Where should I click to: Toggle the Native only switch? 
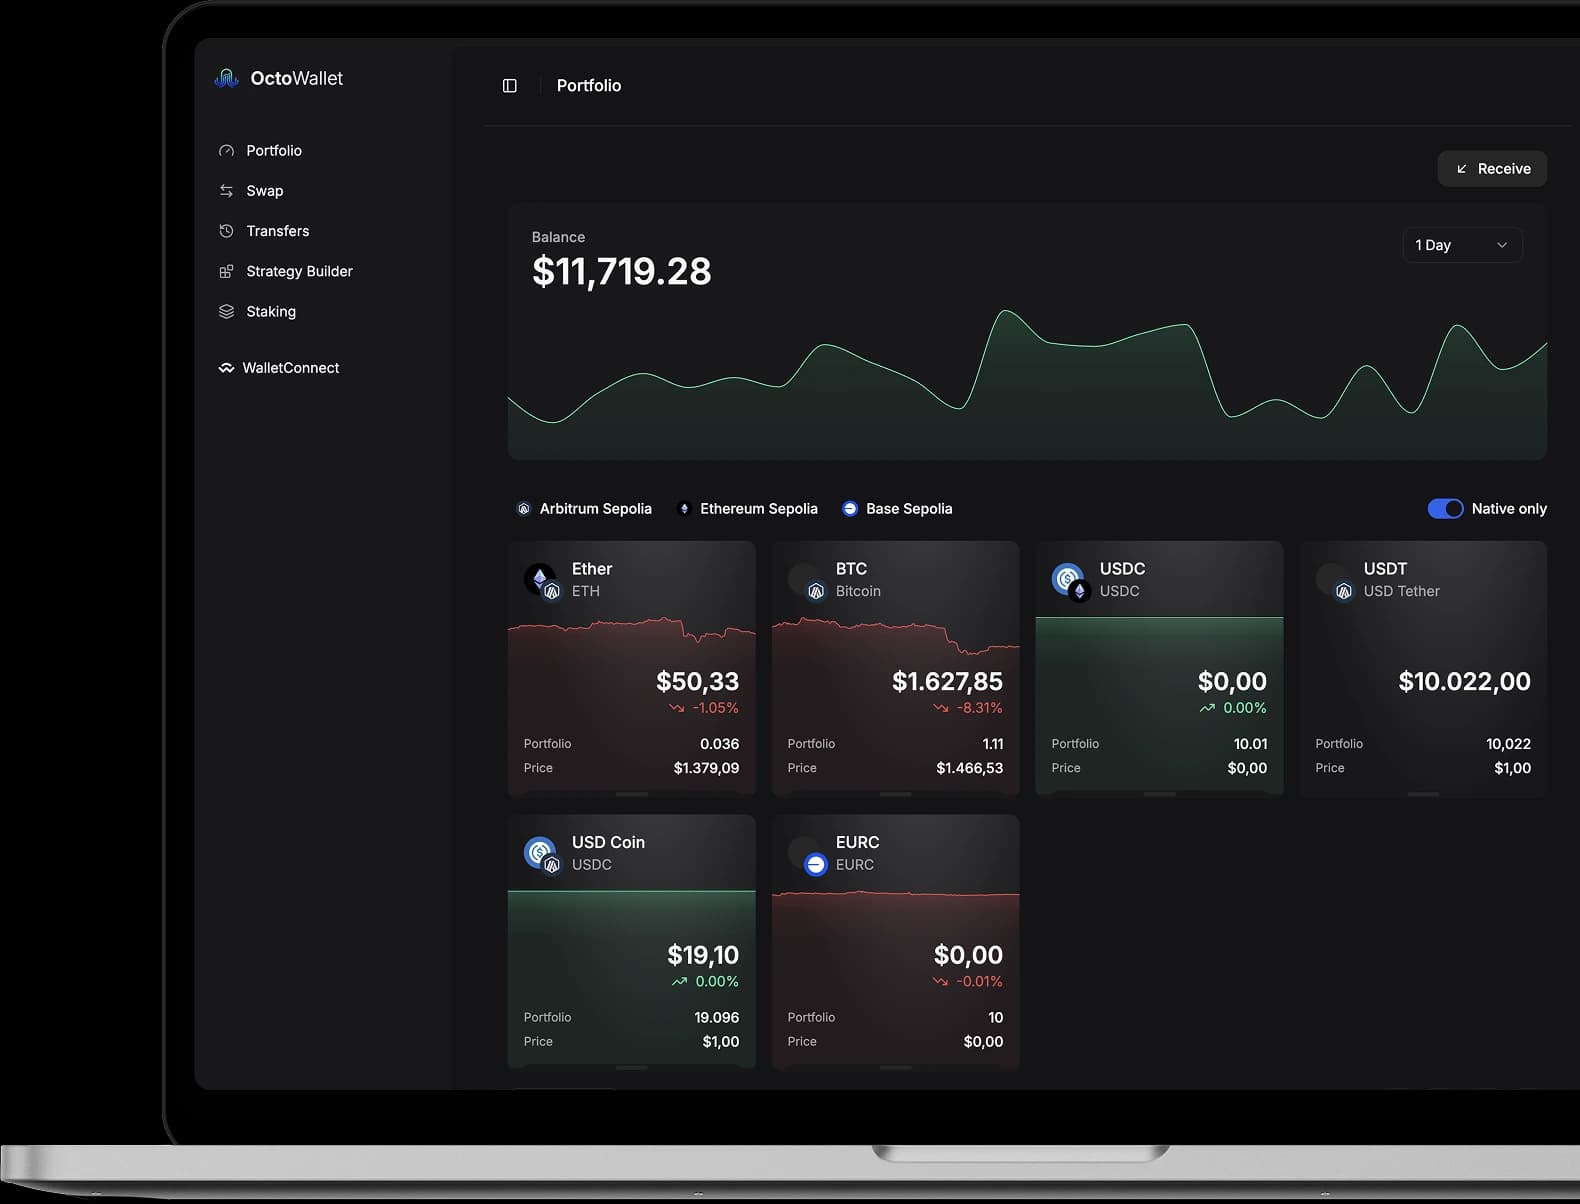coord(1445,509)
